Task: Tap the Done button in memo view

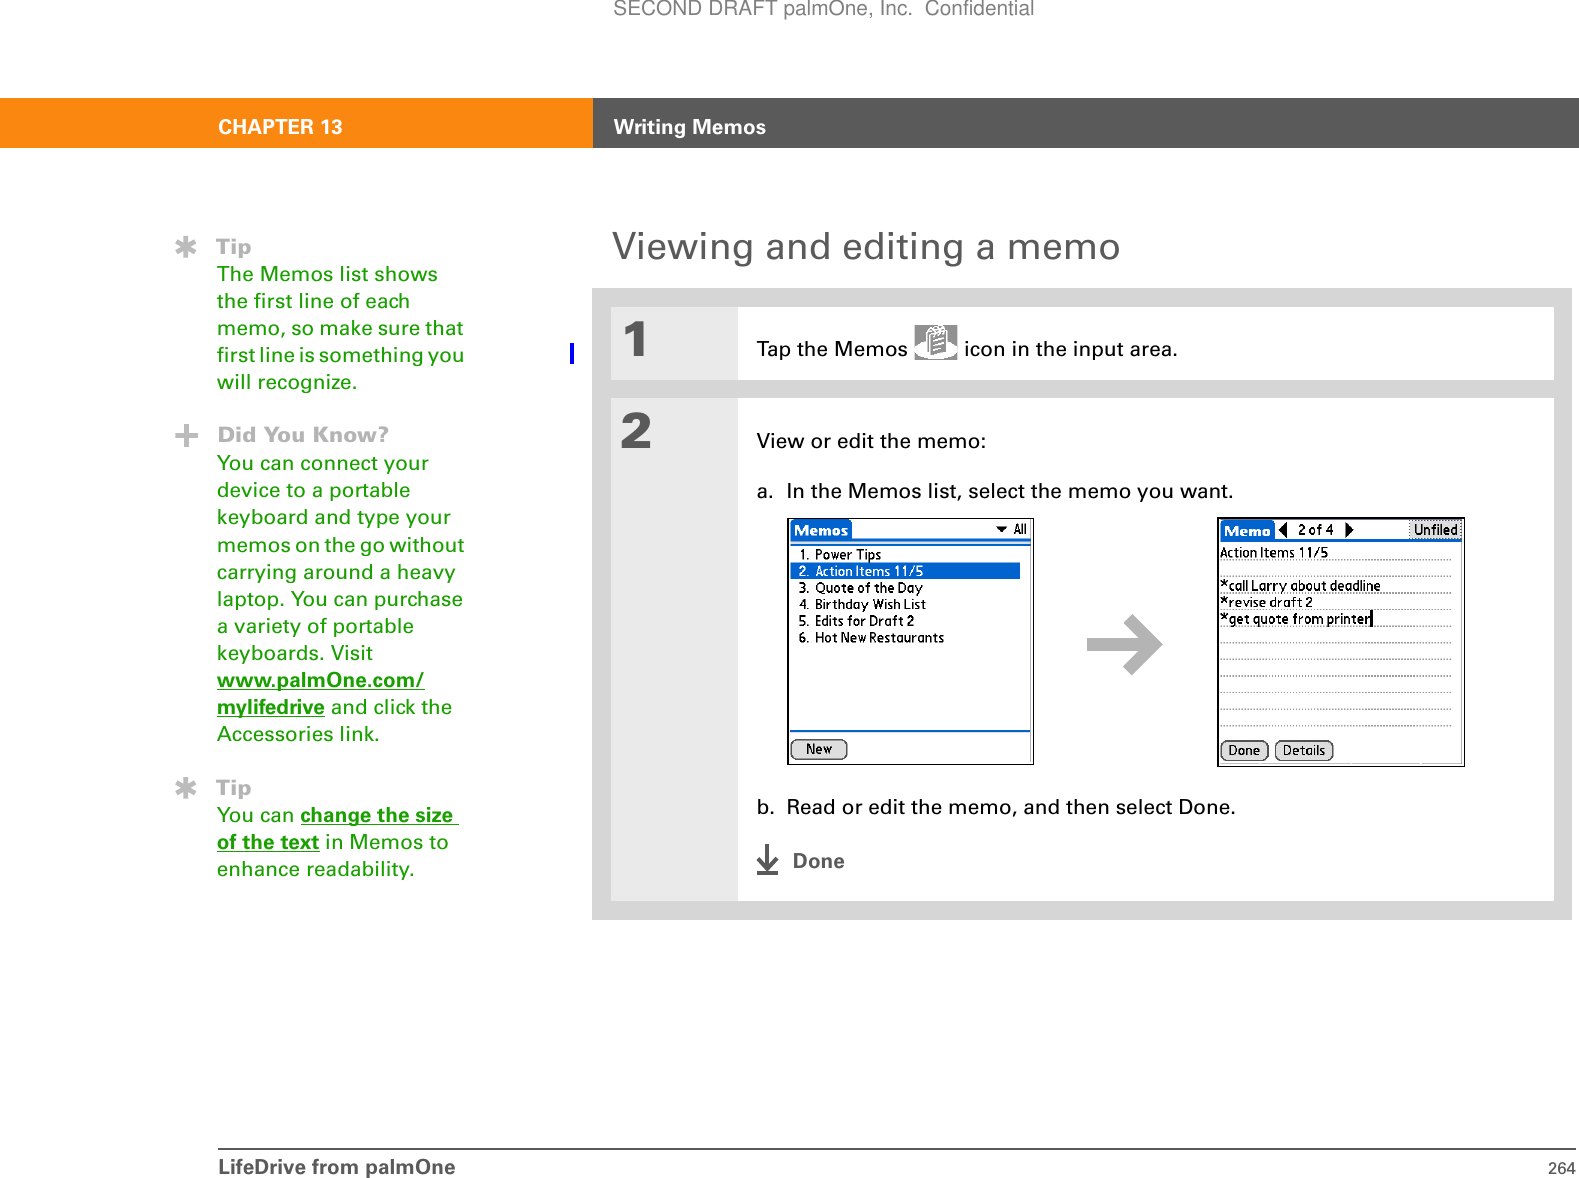Action: (1244, 750)
